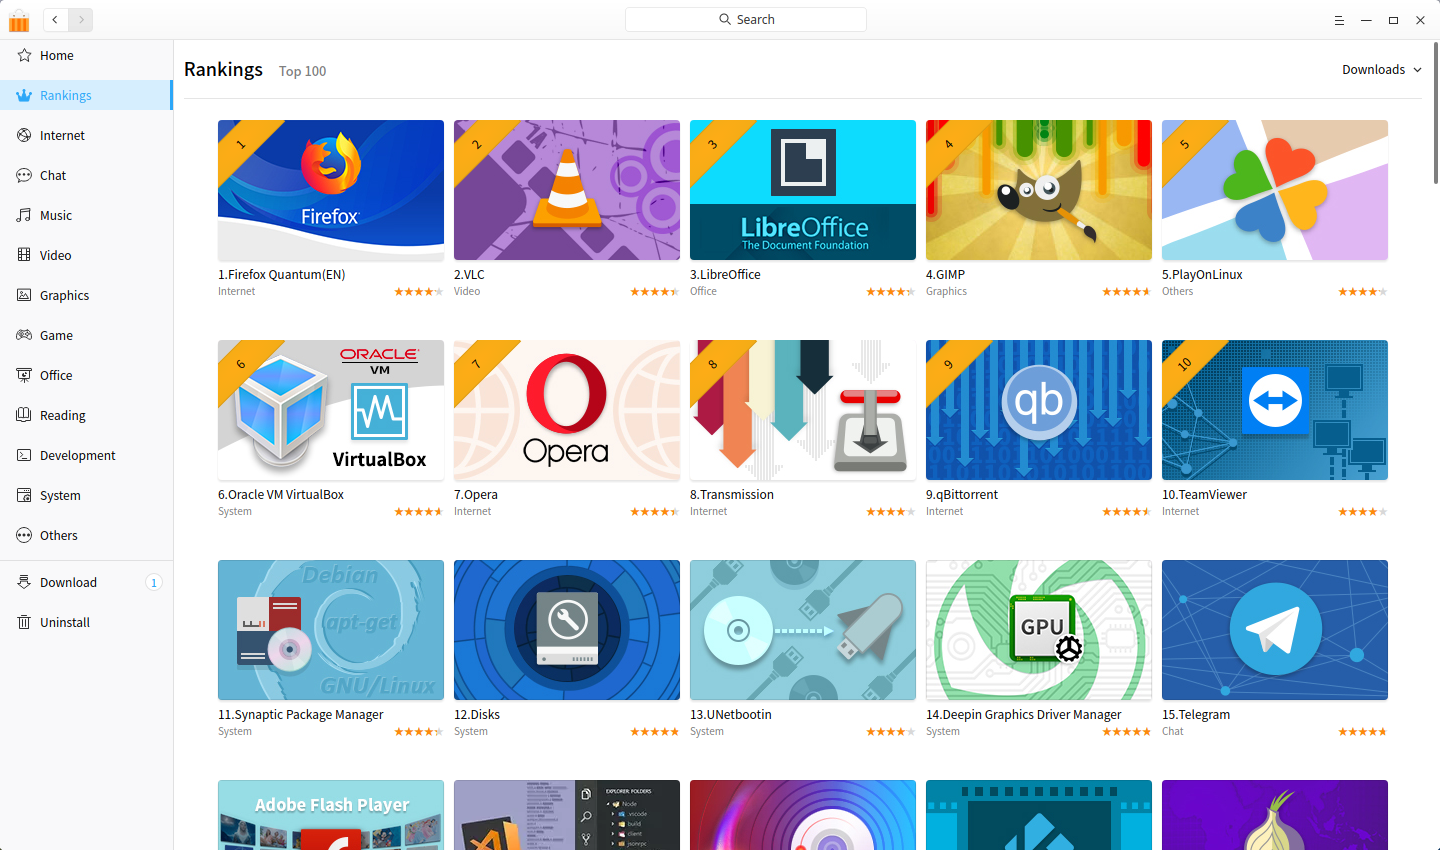
Task: Click the Download tray icon
Action: pos(24,582)
